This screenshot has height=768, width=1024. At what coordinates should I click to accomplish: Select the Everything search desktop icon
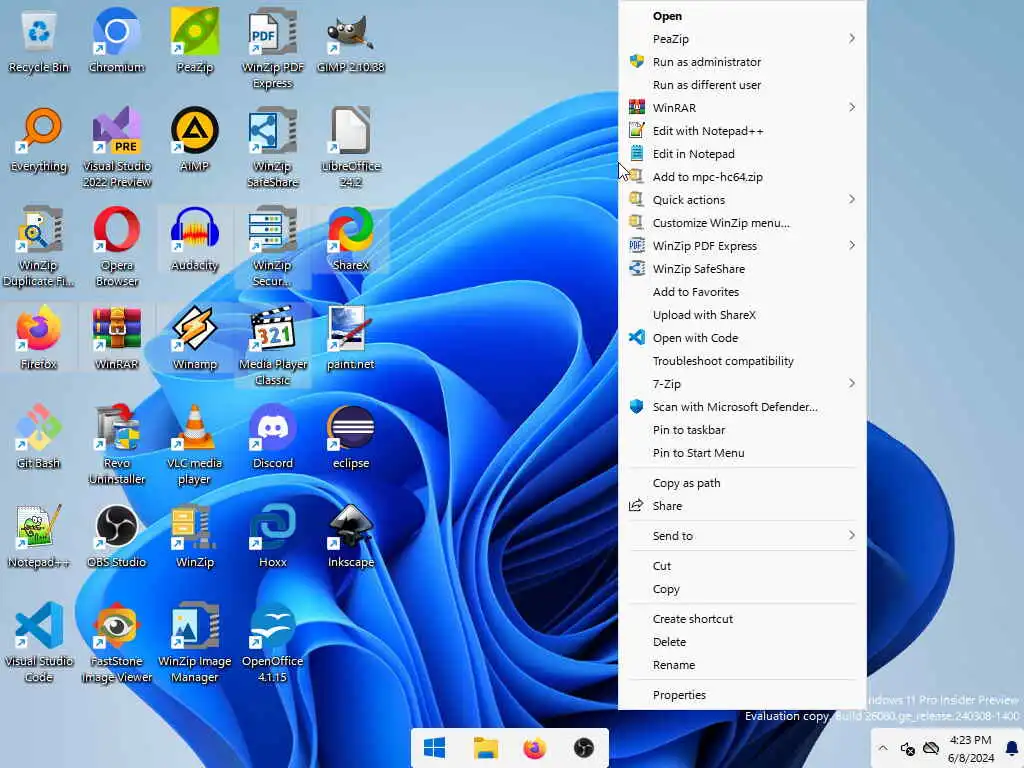pos(39,140)
